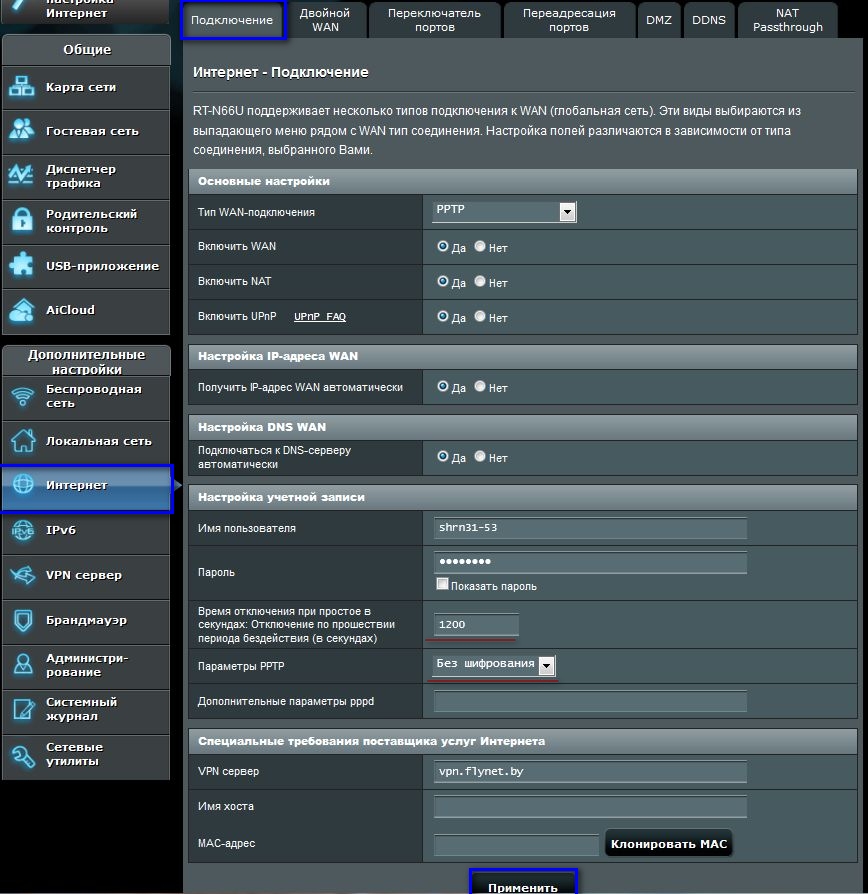Open the Брандмауэр shield icon
Screen dimensions: 868x894
click(x=23, y=621)
